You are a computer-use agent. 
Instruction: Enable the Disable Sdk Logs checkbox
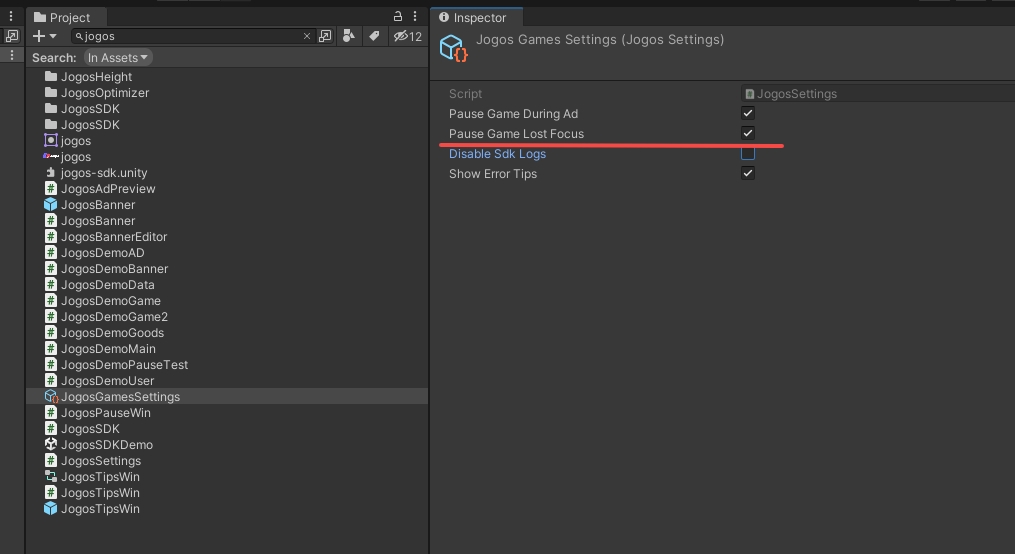click(747, 154)
